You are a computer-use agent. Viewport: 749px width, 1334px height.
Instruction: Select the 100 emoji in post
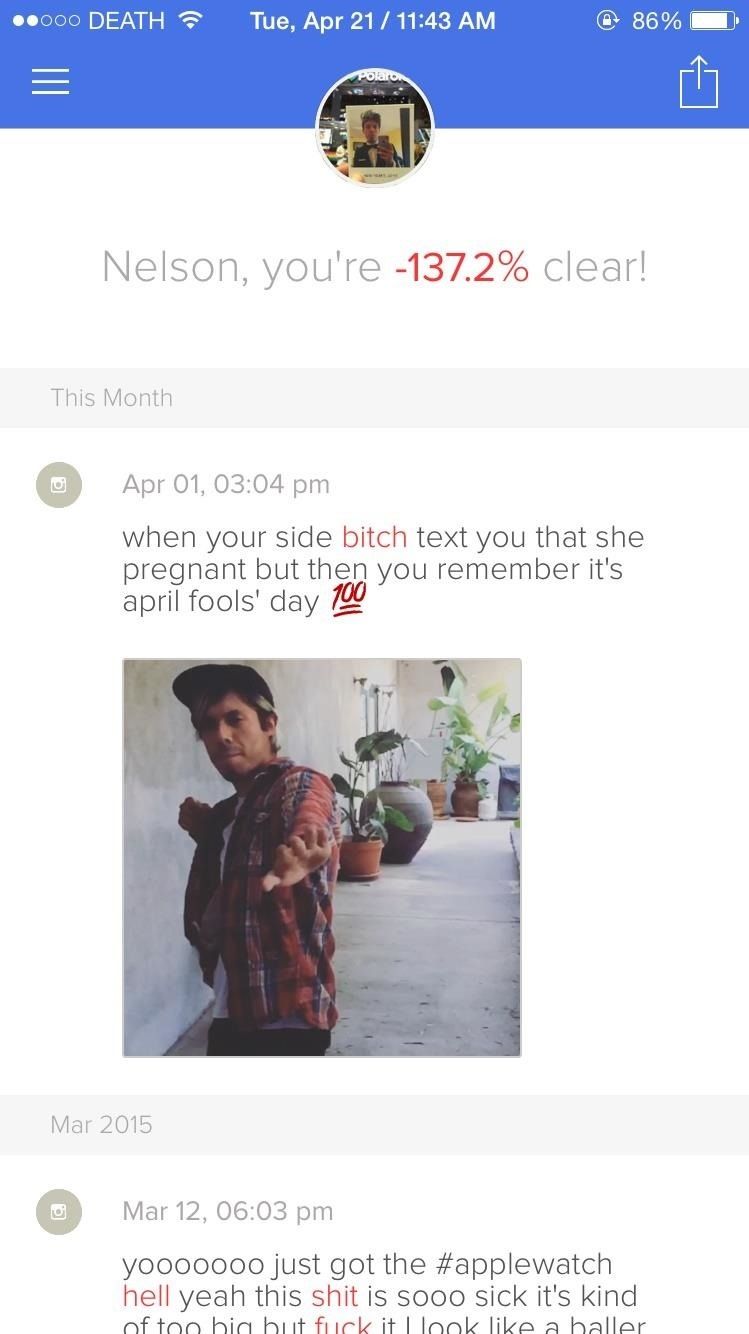348,600
